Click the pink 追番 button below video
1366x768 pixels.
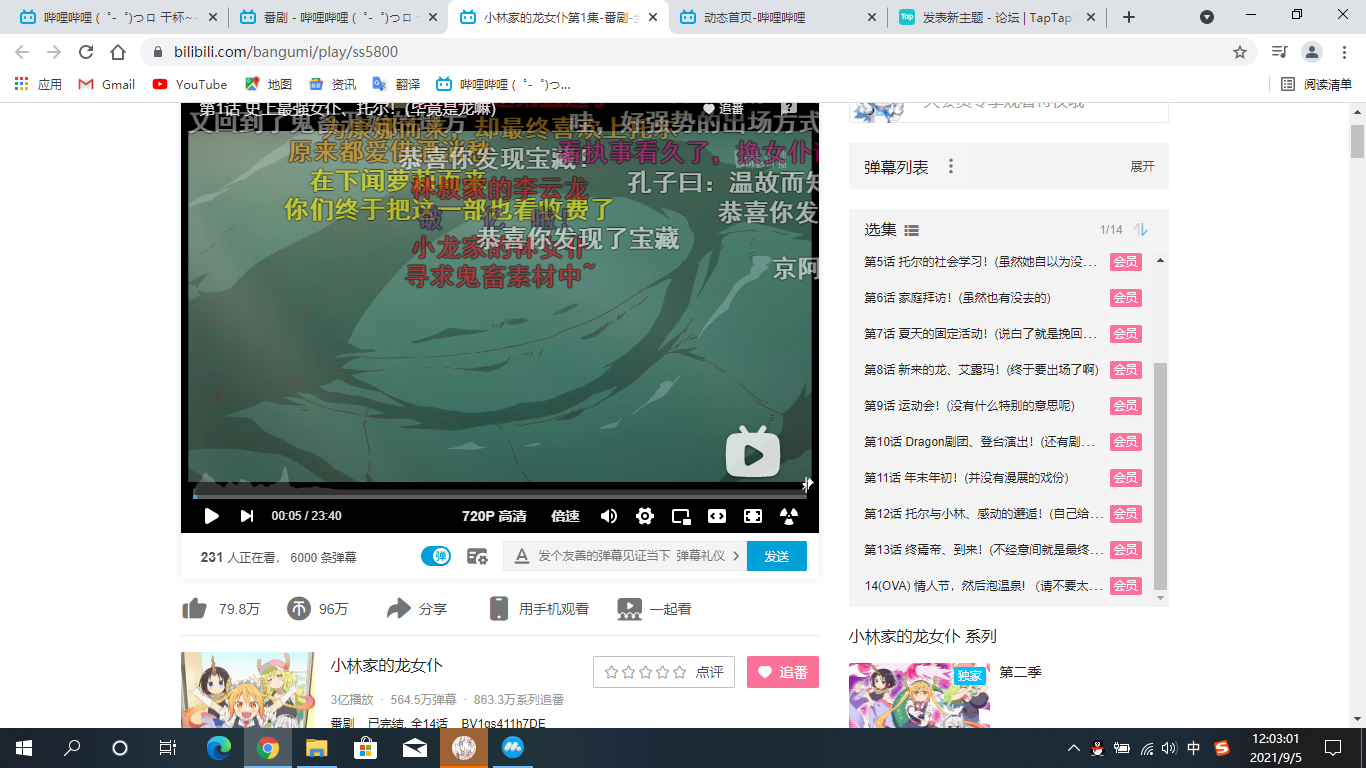[x=783, y=672]
